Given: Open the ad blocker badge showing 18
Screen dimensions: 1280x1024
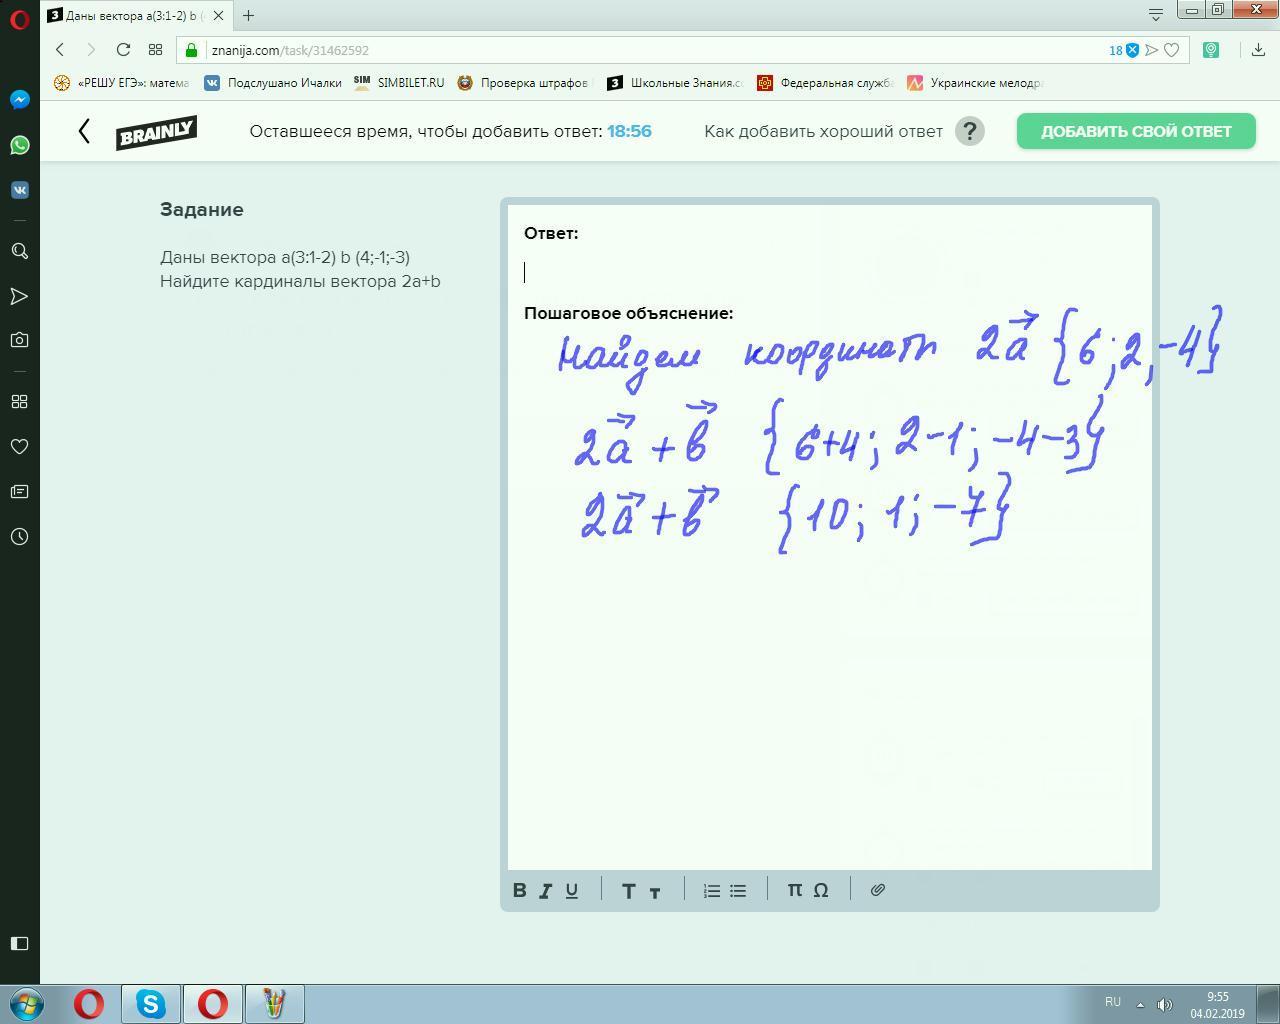Looking at the screenshot, I should click(x=1124, y=50).
